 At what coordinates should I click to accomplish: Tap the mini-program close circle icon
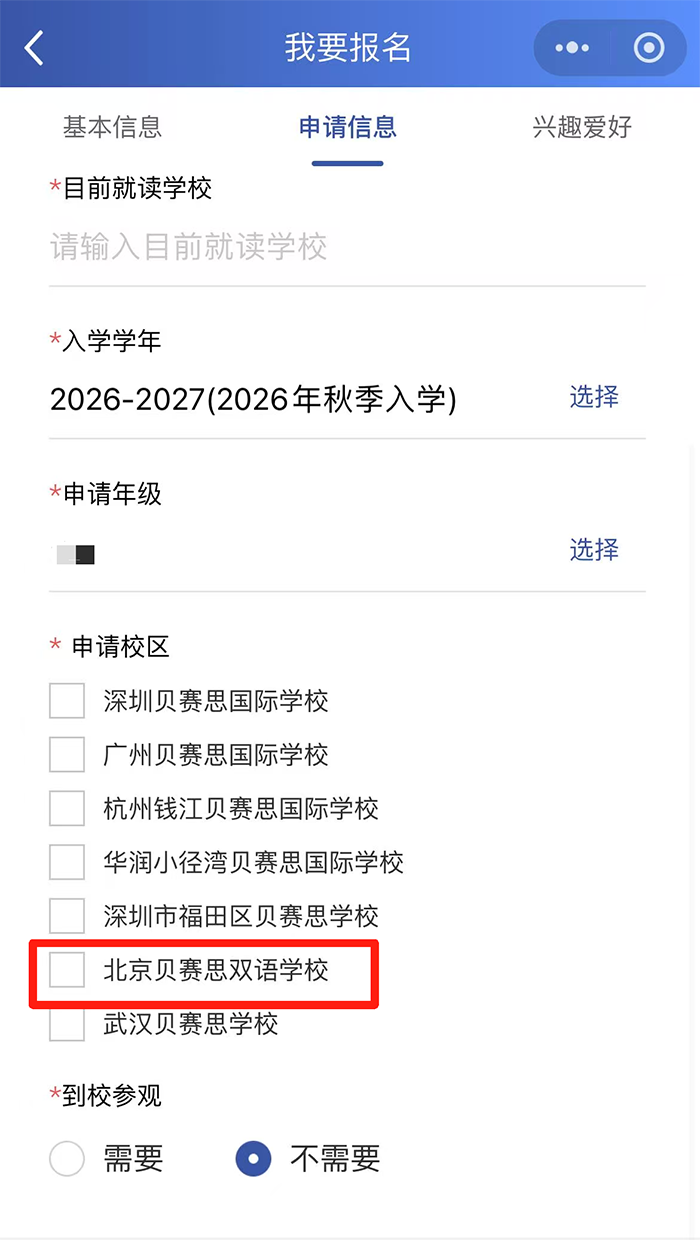click(647, 47)
